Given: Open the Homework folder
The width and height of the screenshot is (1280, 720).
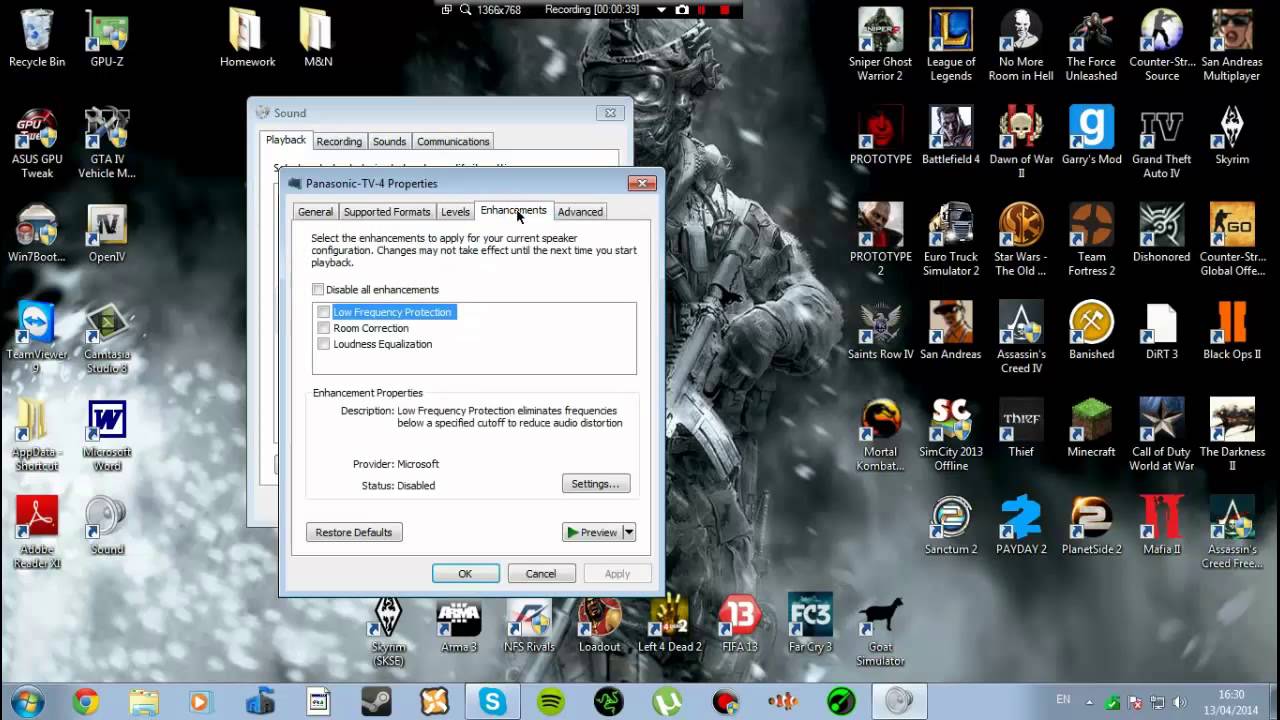Looking at the screenshot, I should 247,38.
